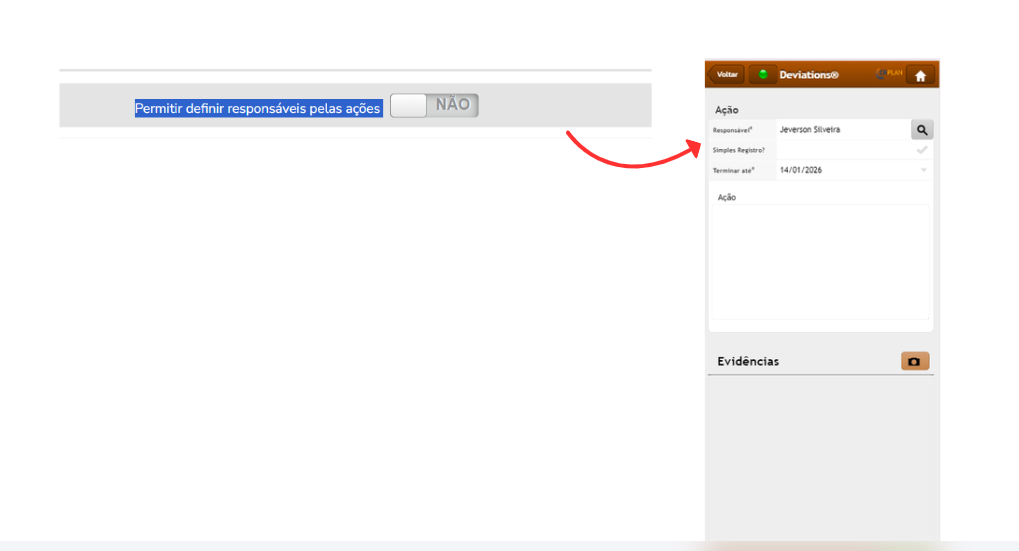Viewport: 1019px width, 551px height.
Task: Expand the Terminar até date dropdown arrow
Action: pos(923,170)
